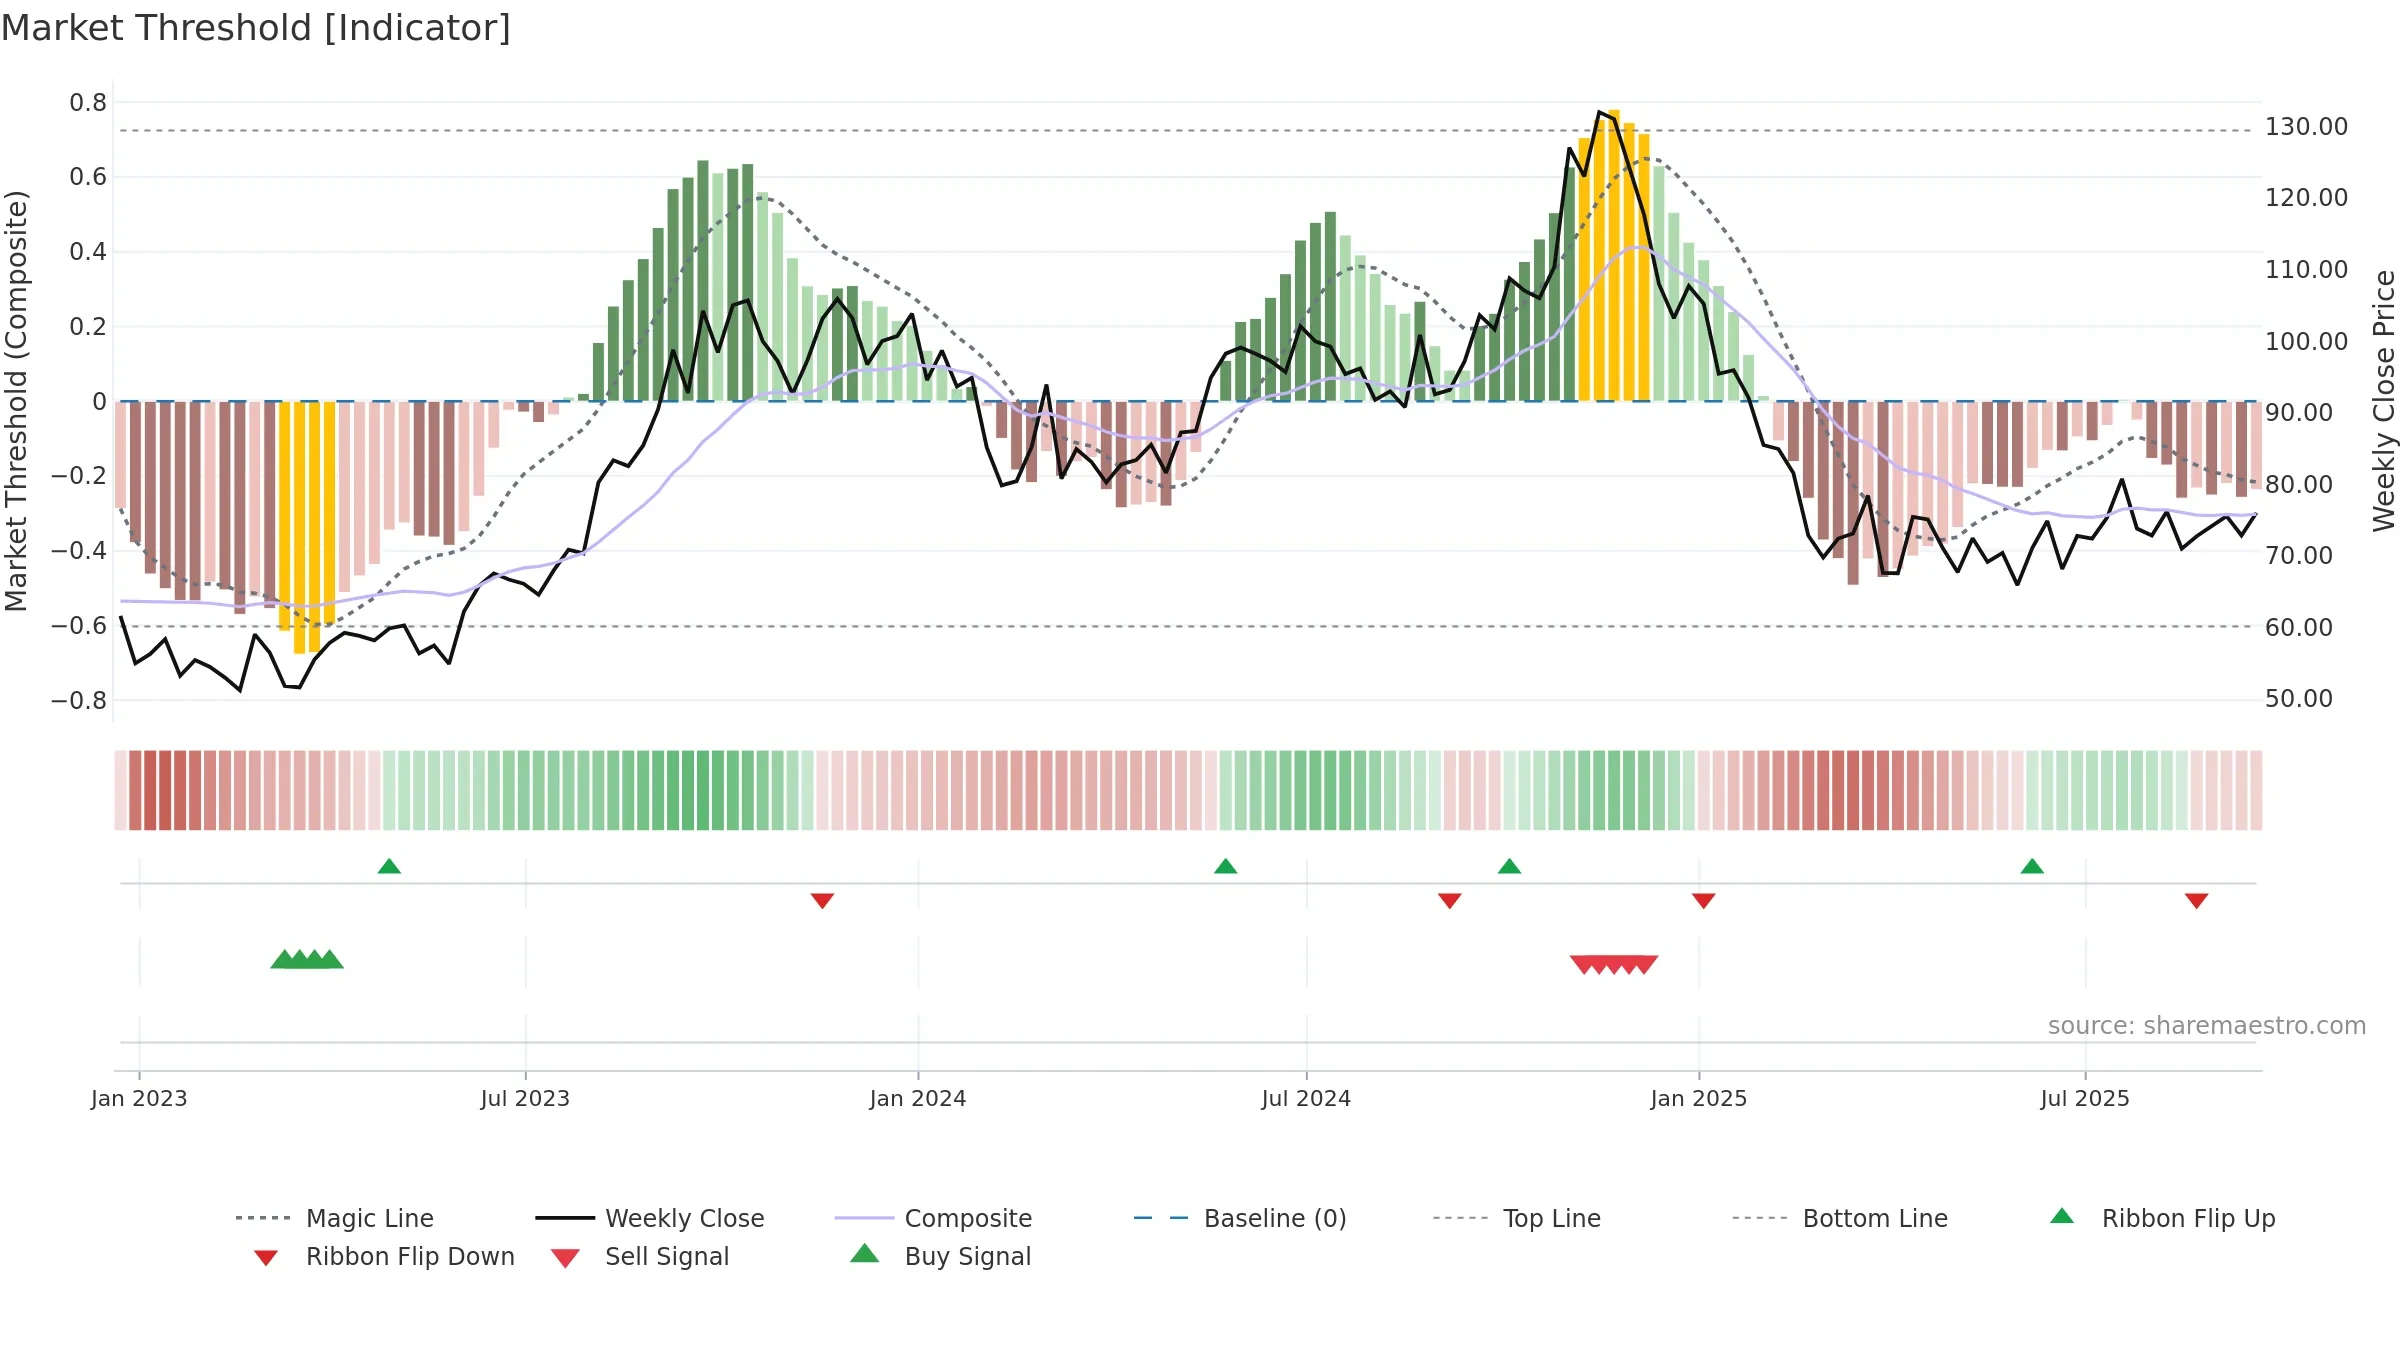
Task: Click the Market Threshold (Composite) axis title
Action: coord(16,400)
